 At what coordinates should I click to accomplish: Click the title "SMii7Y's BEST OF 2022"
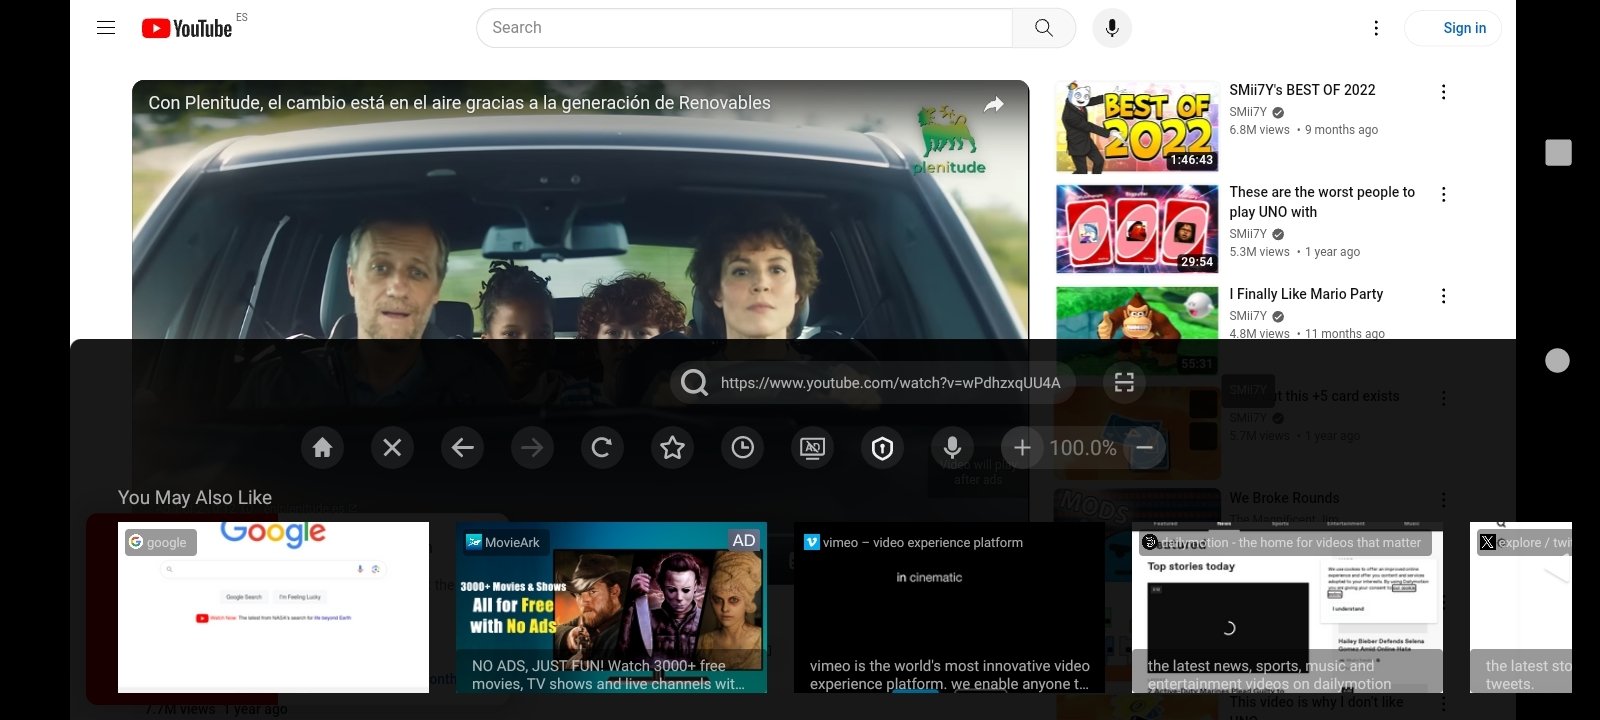[1302, 90]
